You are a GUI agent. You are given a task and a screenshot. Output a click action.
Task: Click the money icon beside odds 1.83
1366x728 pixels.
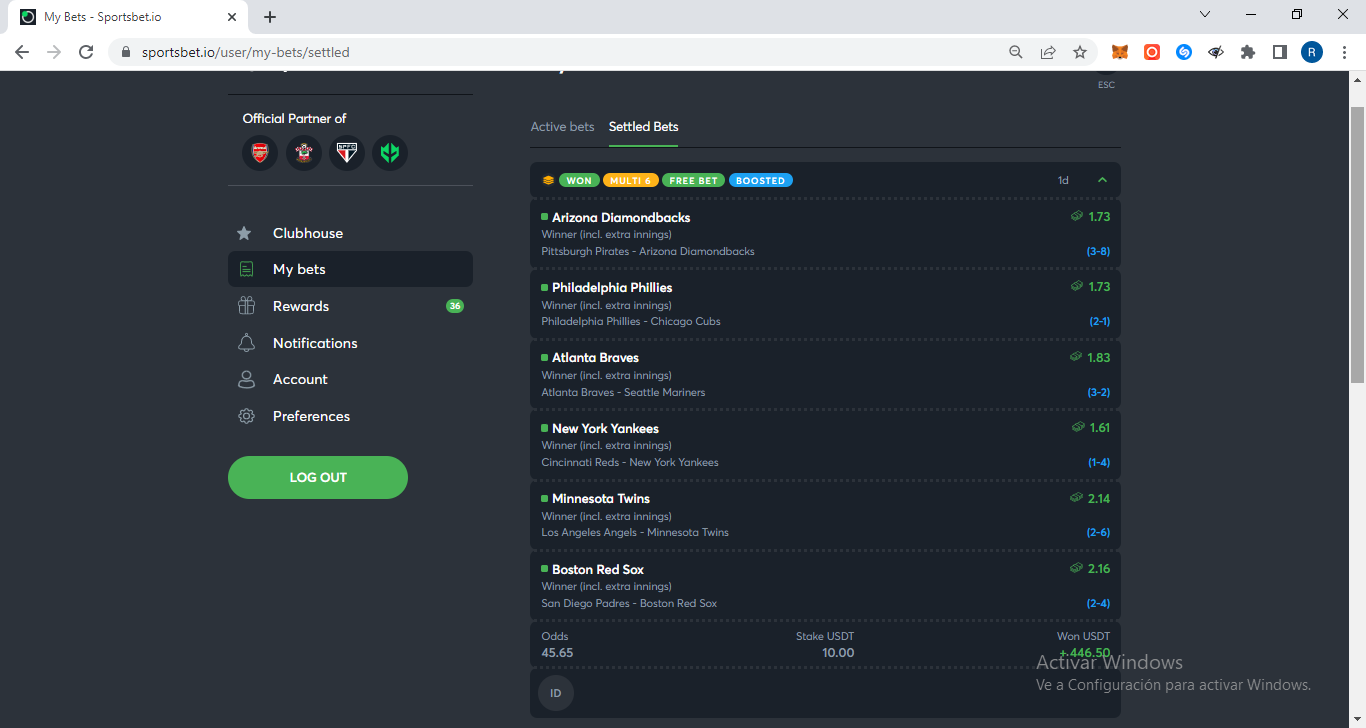pos(1077,357)
